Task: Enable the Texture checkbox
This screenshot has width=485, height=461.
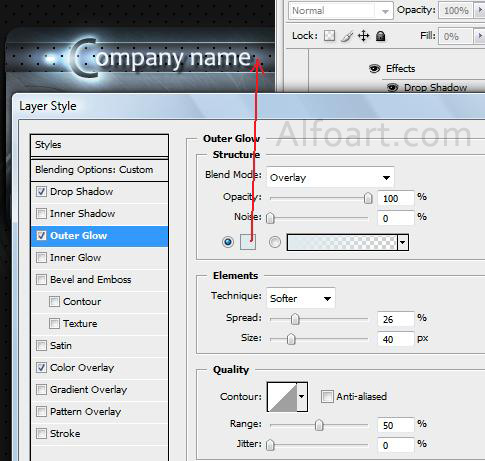Action: point(54,324)
